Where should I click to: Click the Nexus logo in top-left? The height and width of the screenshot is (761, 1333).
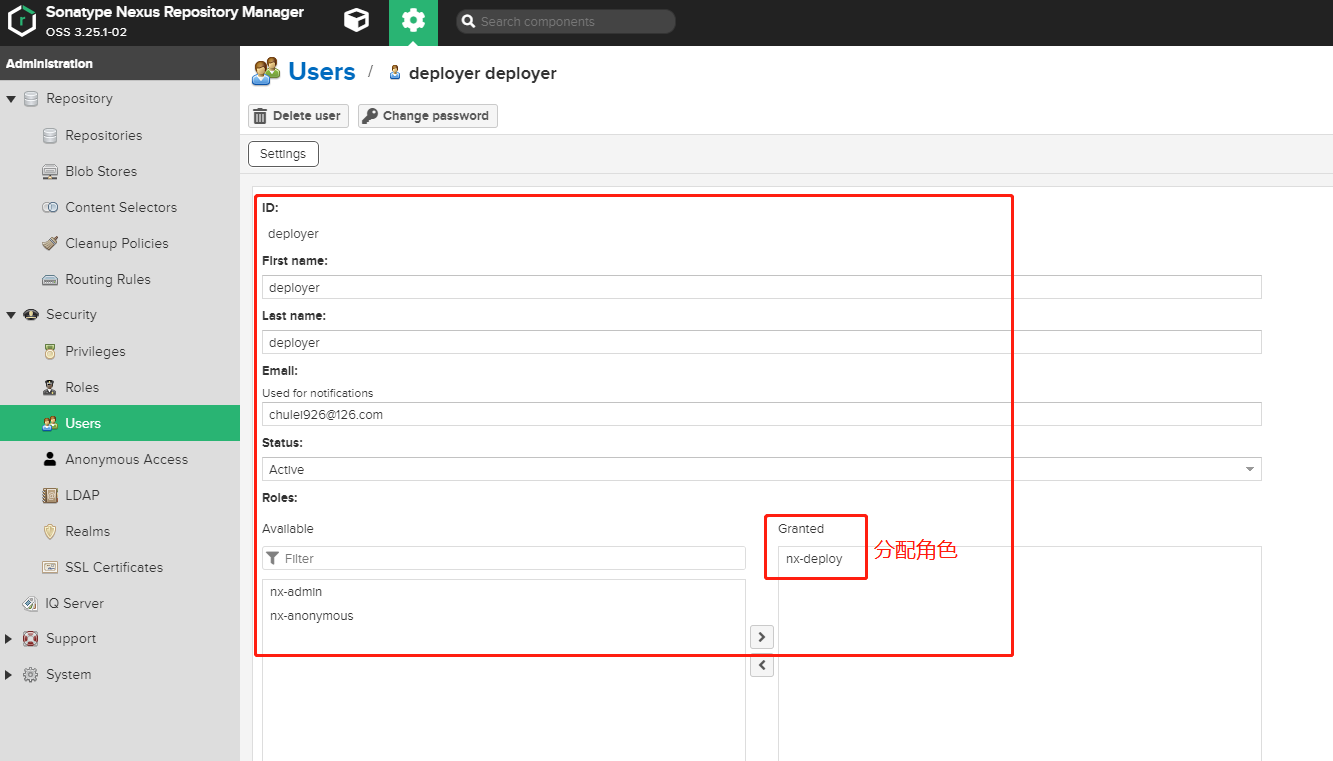22,21
